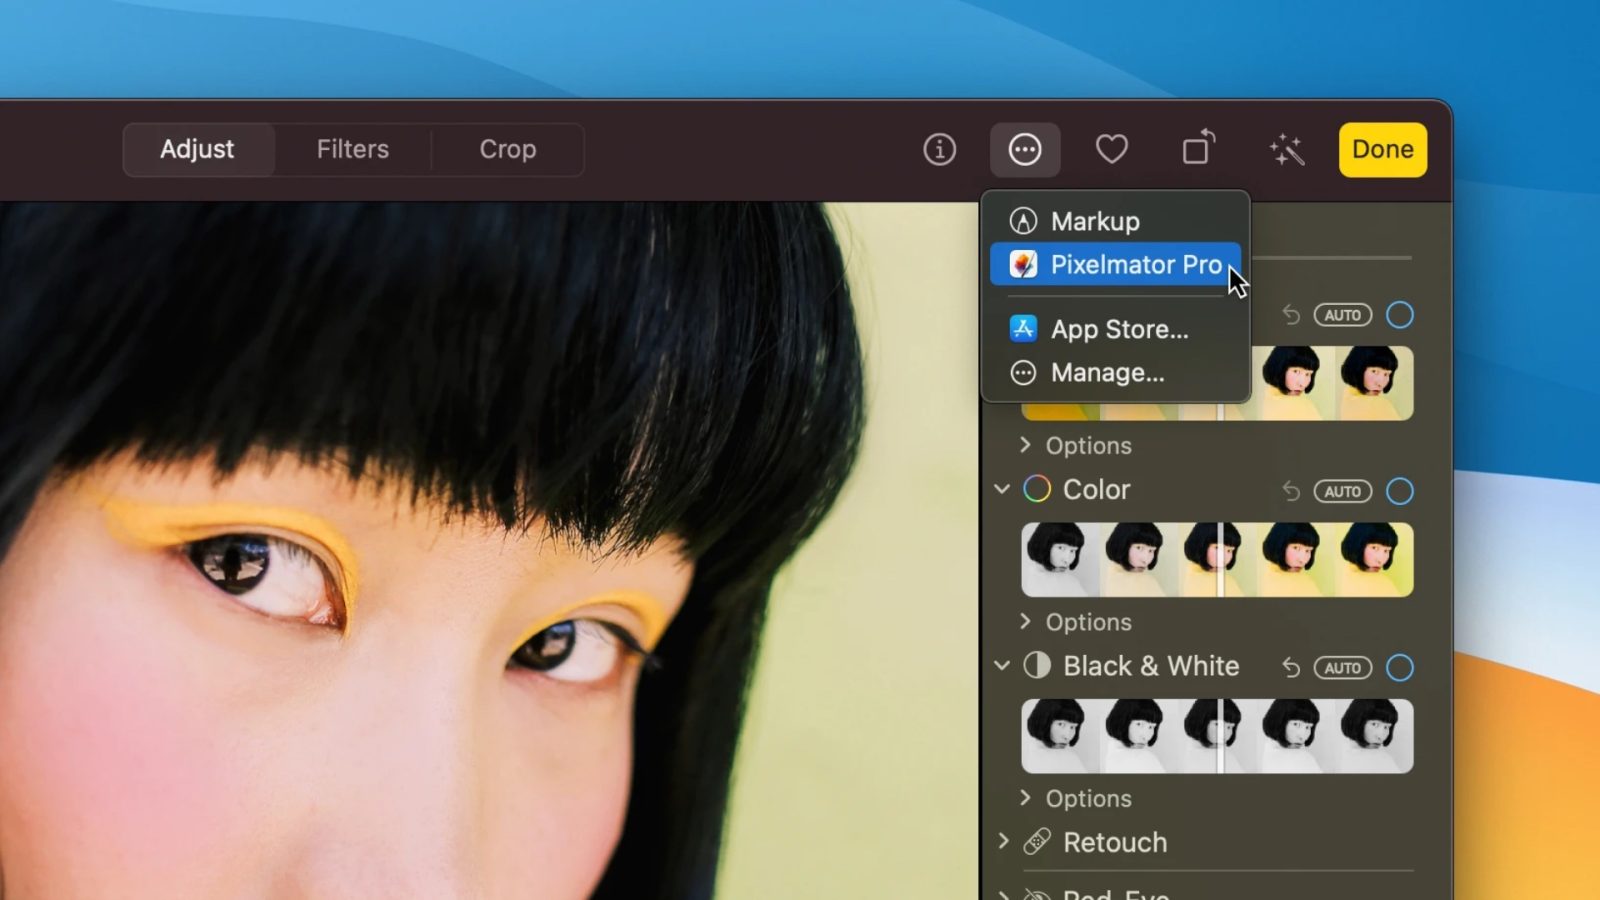This screenshot has width=1600, height=900.
Task: Collapse the Color section
Action: [x=1002, y=490]
